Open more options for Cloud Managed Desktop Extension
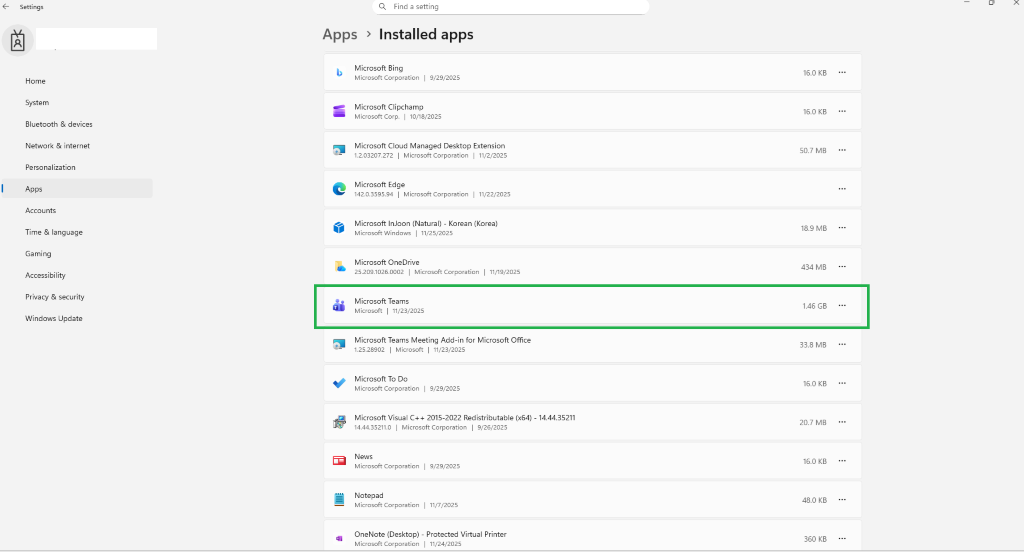This screenshot has height=552, width=1024. click(x=842, y=150)
